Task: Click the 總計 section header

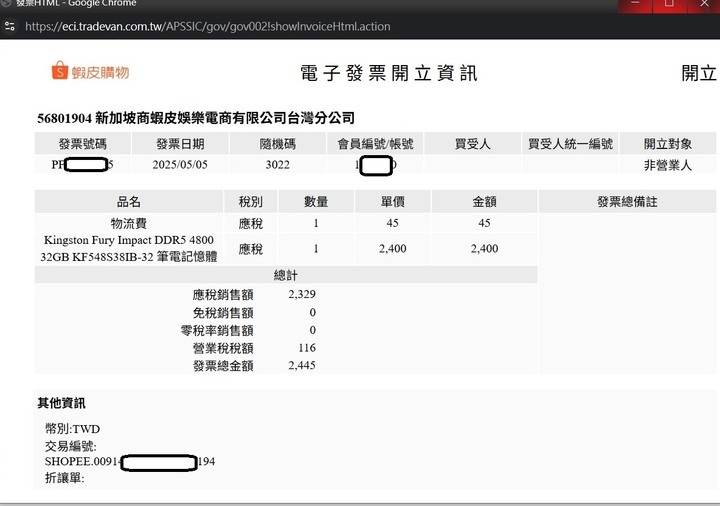Action: [286, 275]
